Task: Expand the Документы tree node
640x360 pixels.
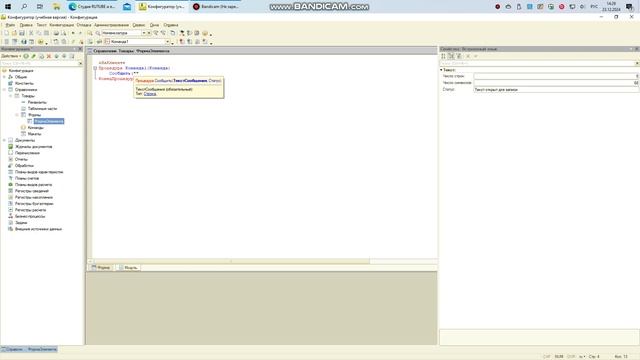Action: [x=4, y=140]
